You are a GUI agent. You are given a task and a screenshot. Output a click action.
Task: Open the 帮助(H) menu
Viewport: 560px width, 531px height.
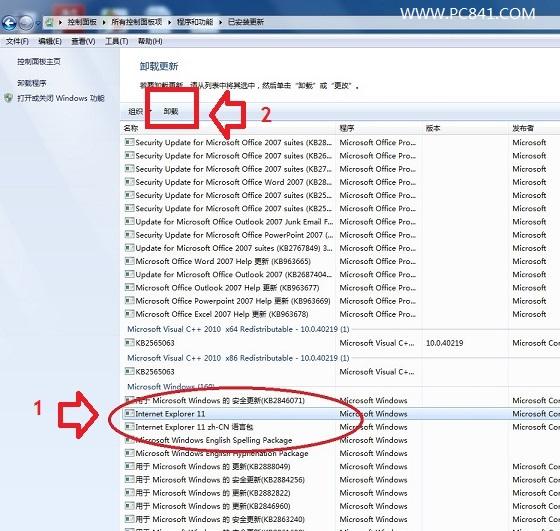click(150, 41)
